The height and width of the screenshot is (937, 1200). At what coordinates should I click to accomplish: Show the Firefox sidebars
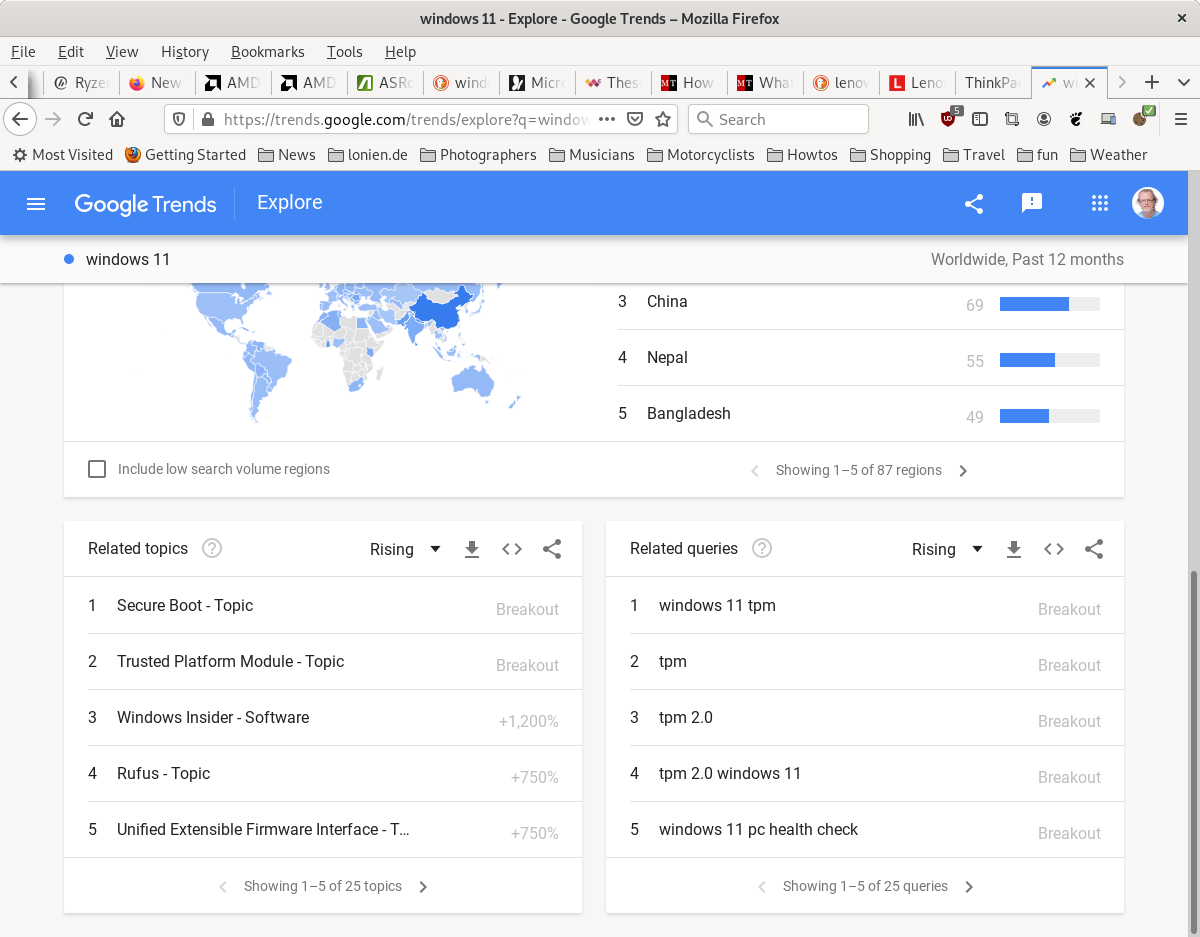[x=980, y=119]
